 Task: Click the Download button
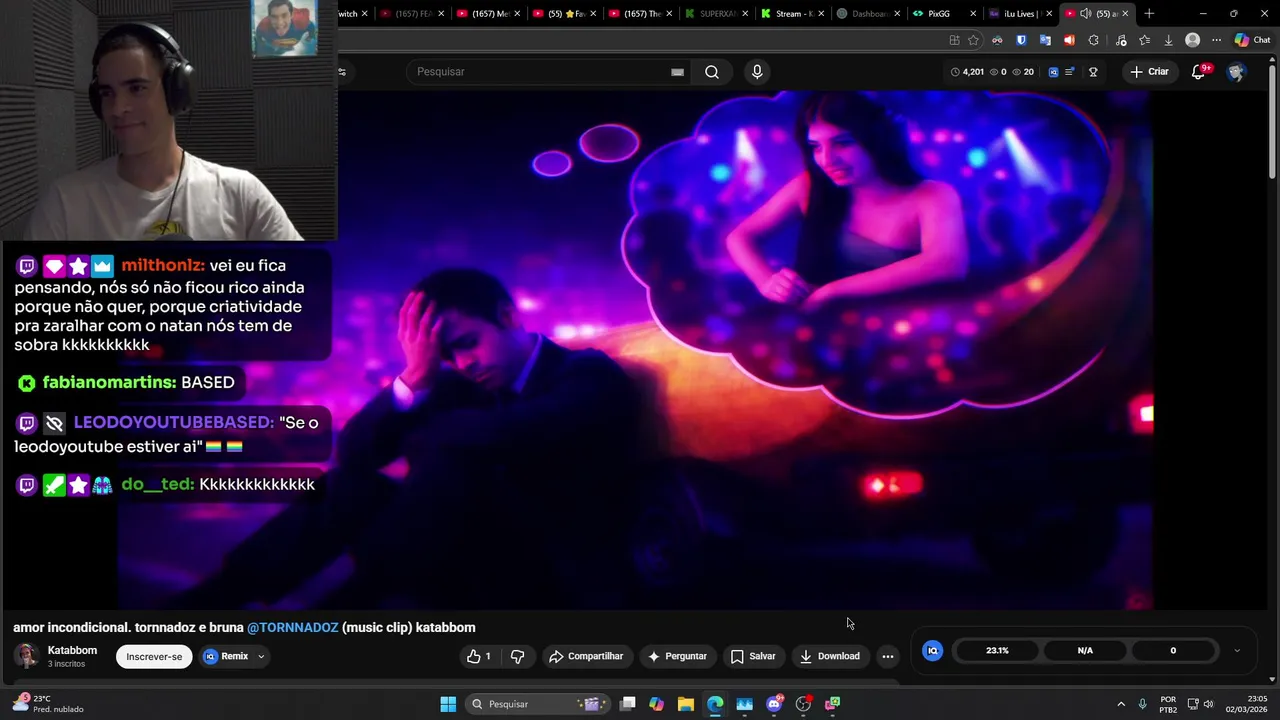tap(830, 656)
